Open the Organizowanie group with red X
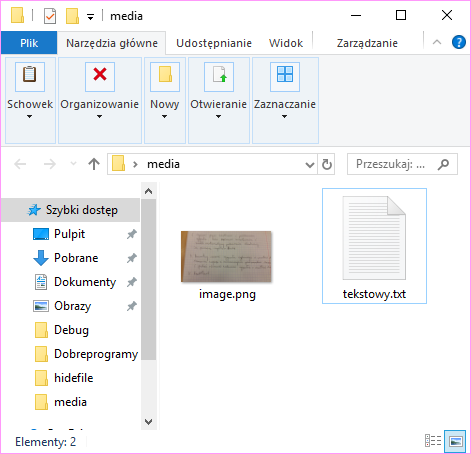This screenshot has height=454, width=471. [100, 100]
